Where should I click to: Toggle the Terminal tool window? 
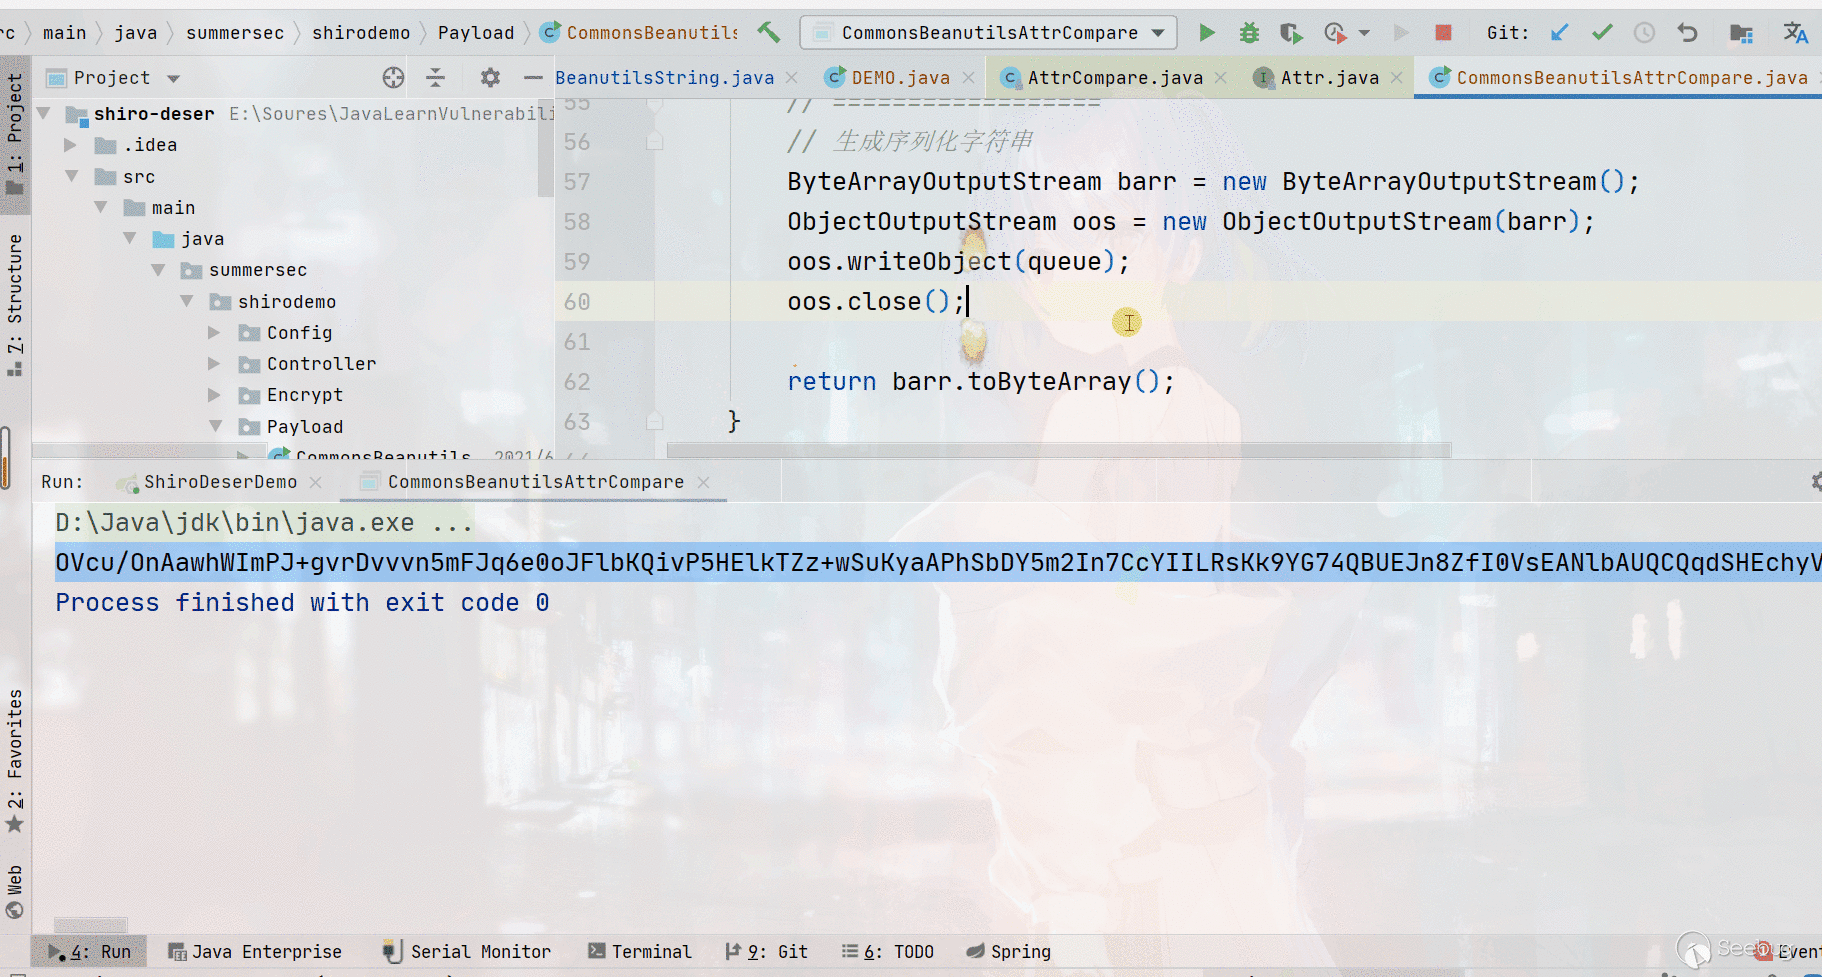coord(640,952)
